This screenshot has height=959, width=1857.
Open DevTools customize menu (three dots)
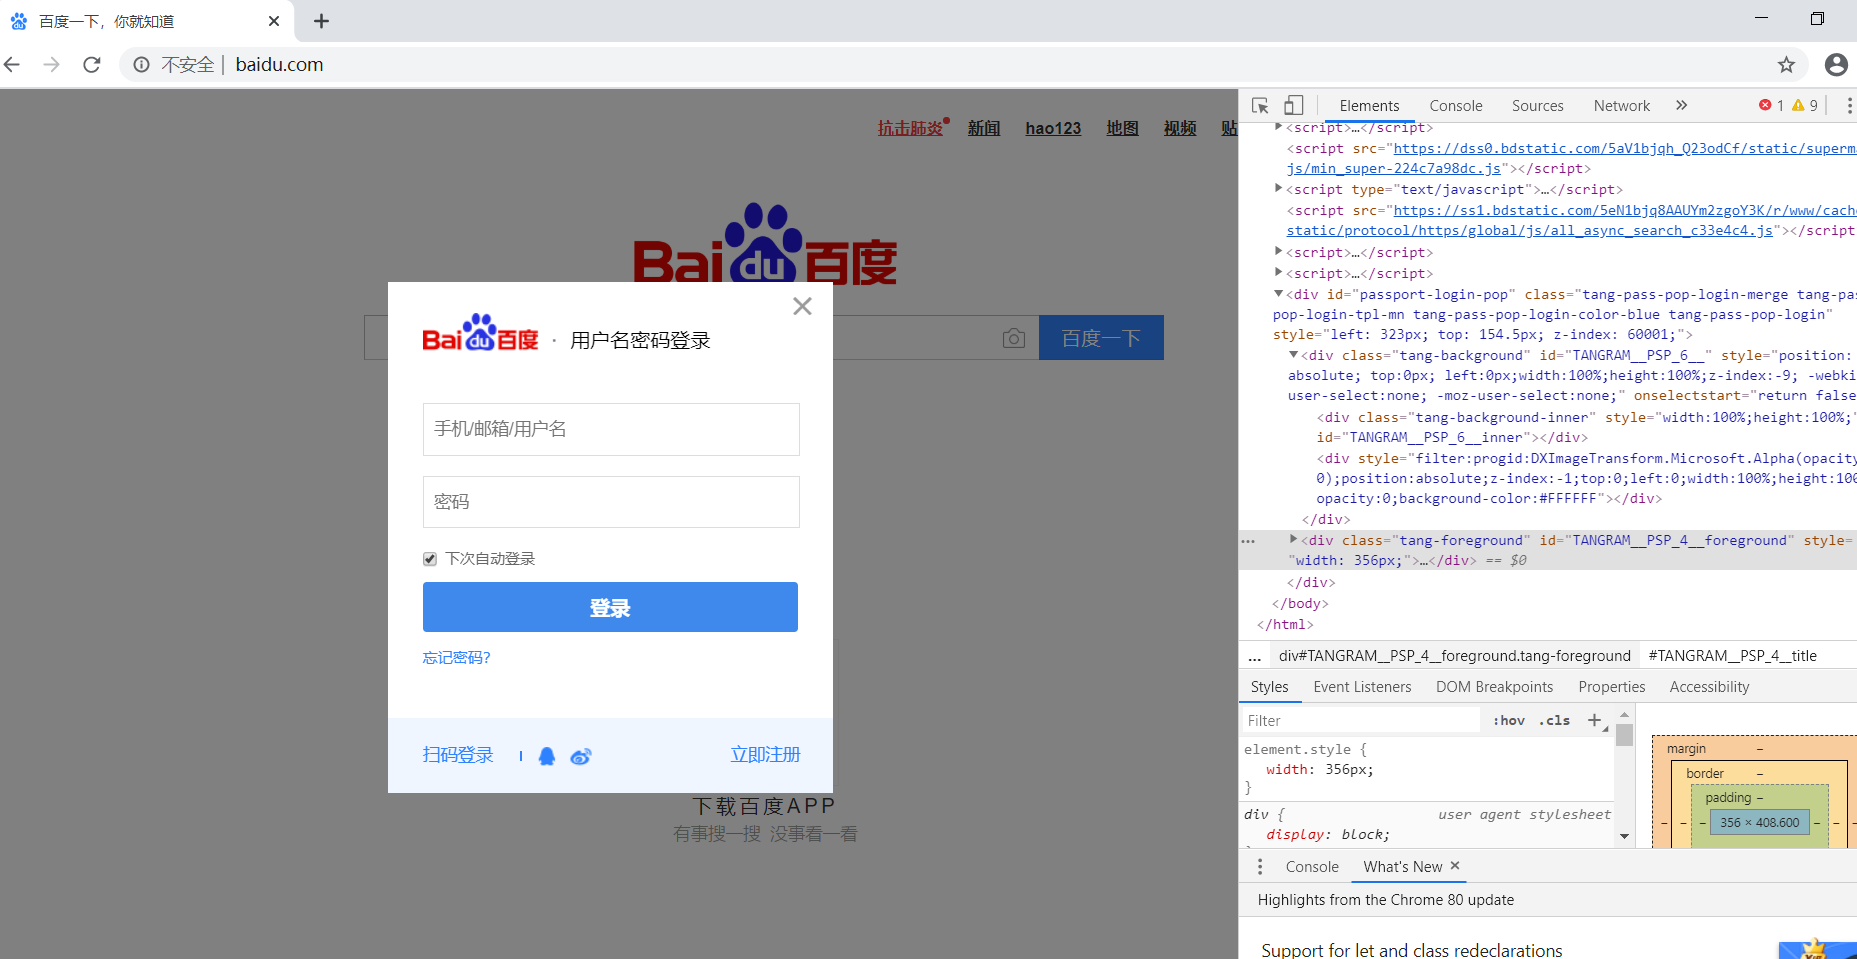pyautogui.click(x=1849, y=105)
